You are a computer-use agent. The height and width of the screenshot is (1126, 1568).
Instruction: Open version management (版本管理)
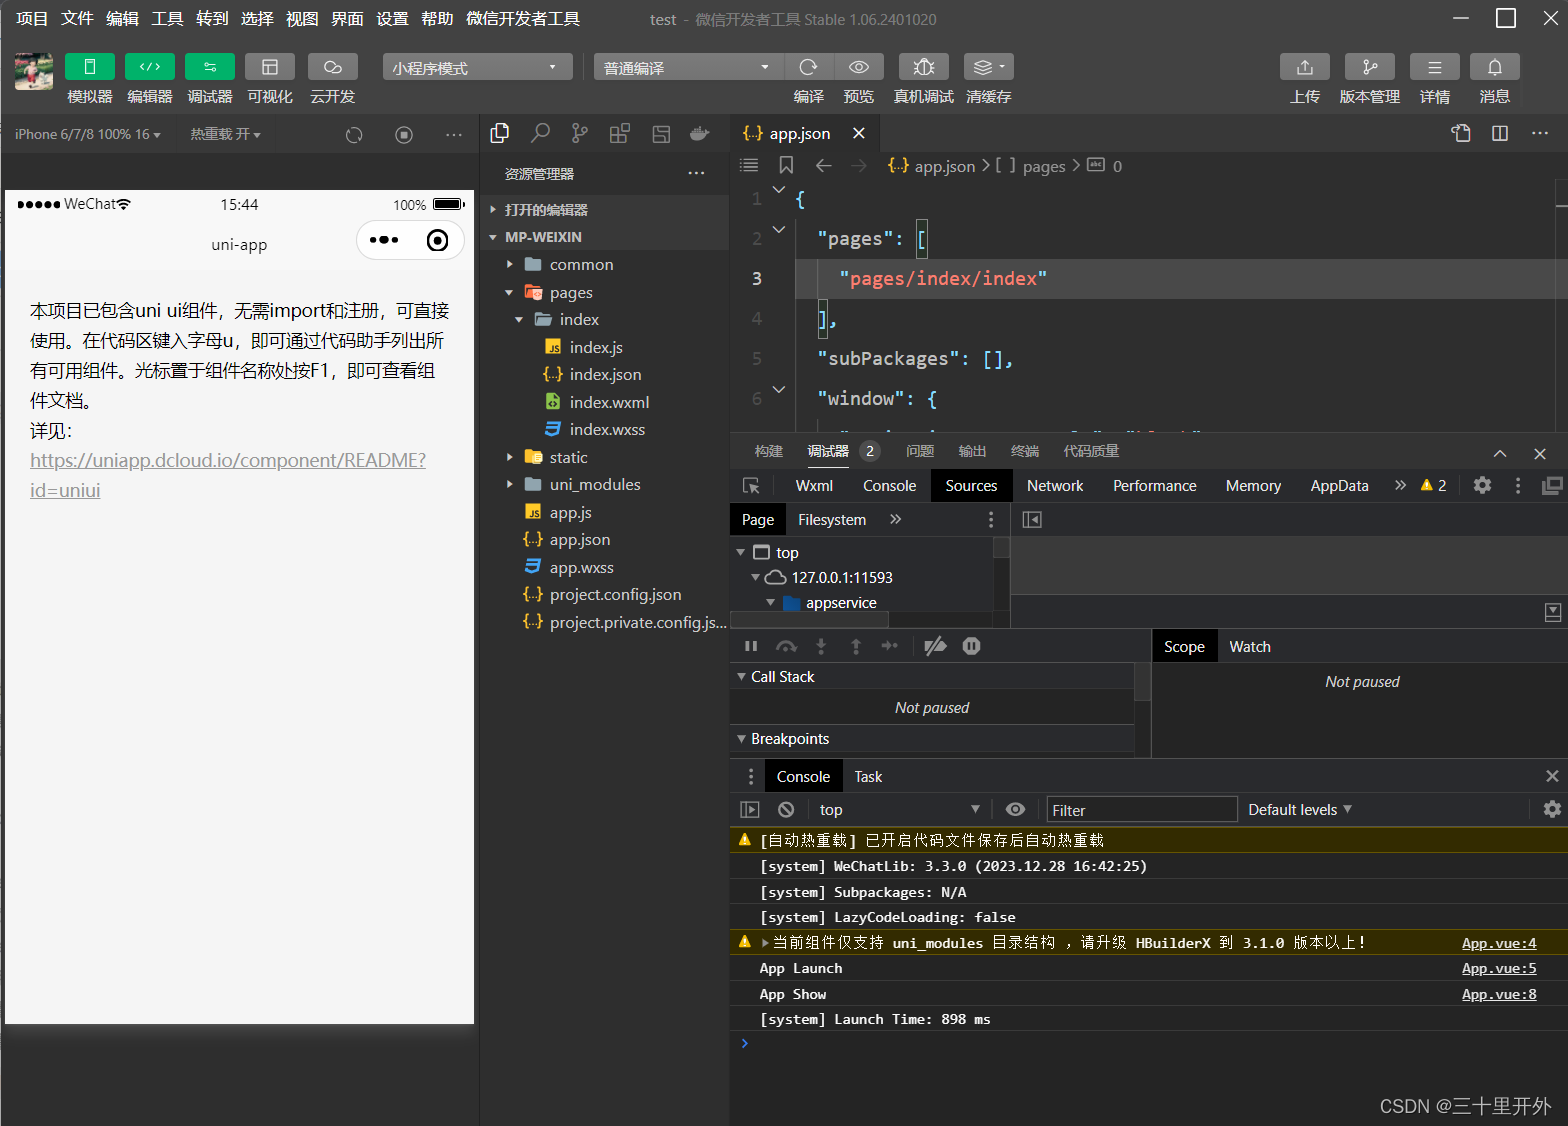click(1370, 67)
